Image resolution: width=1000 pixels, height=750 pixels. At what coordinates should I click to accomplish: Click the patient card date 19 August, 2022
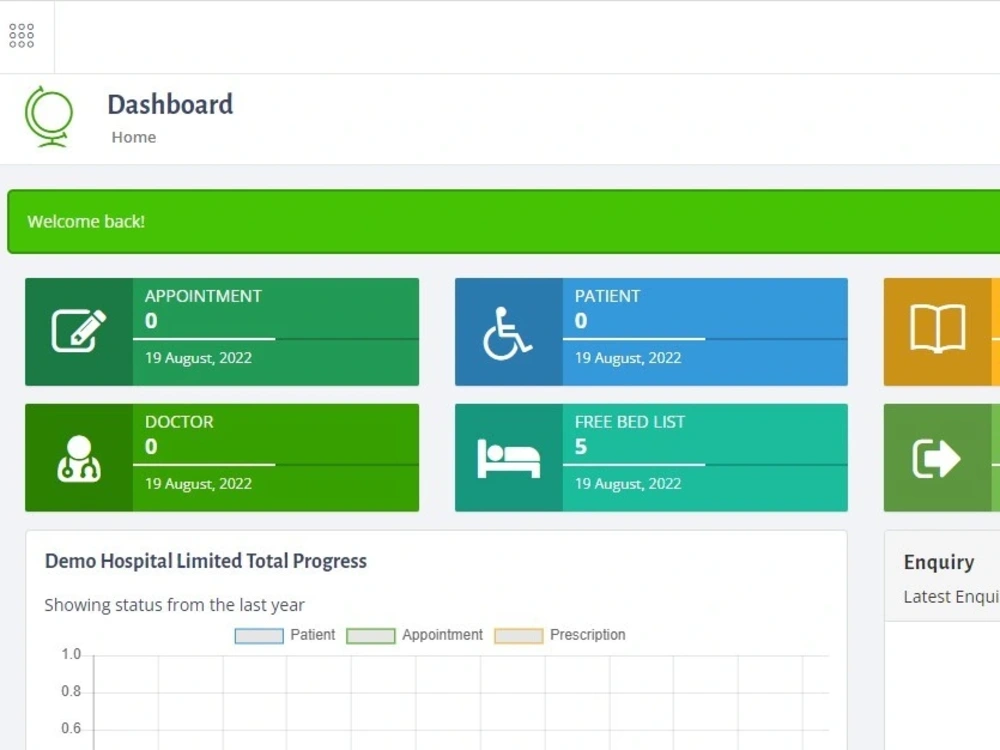(628, 358)
